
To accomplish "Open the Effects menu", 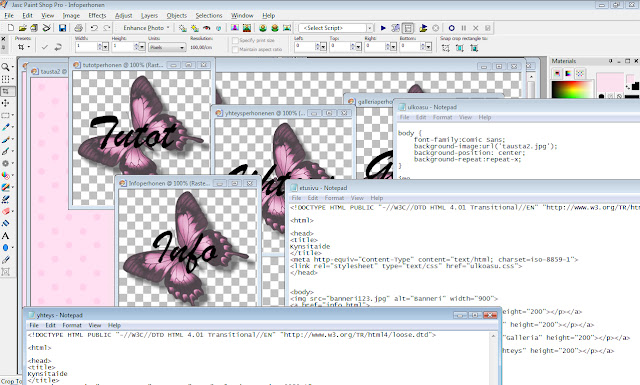I will 97,16.
